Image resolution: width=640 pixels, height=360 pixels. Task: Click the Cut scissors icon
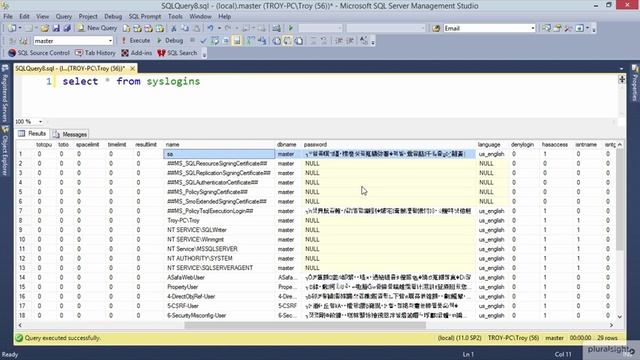[x=174, y=28]
